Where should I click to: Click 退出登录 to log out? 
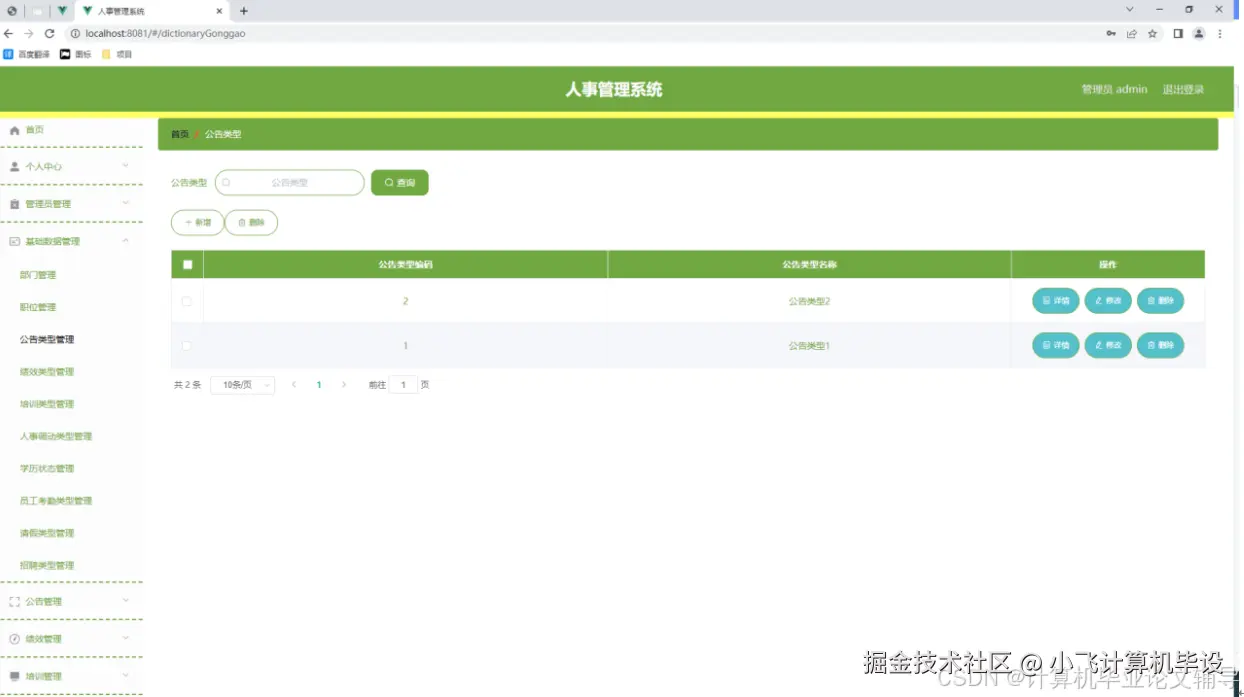(1183, 90)
